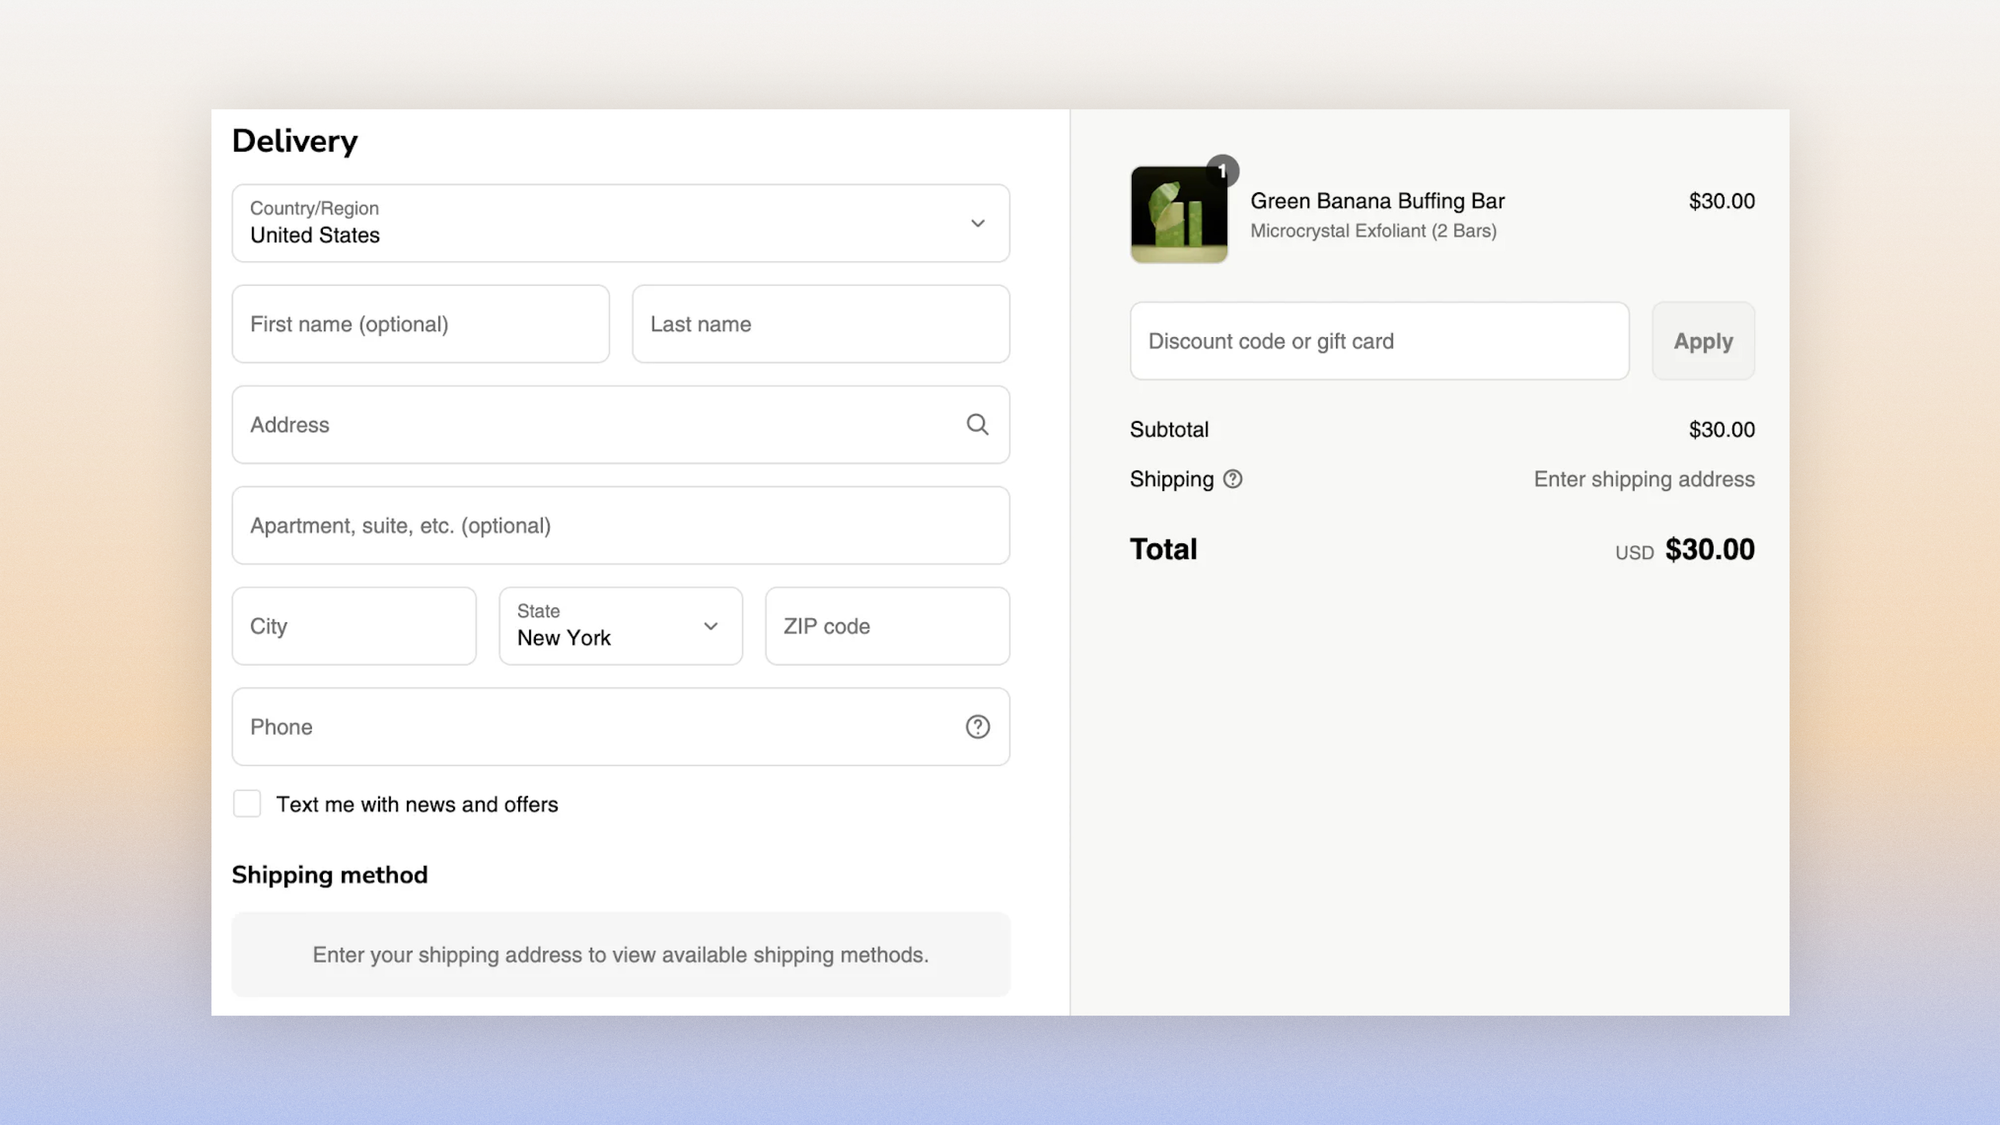Screen dimensions: 2000x1125
Task: Focus the City field
Action: point(354,626)
